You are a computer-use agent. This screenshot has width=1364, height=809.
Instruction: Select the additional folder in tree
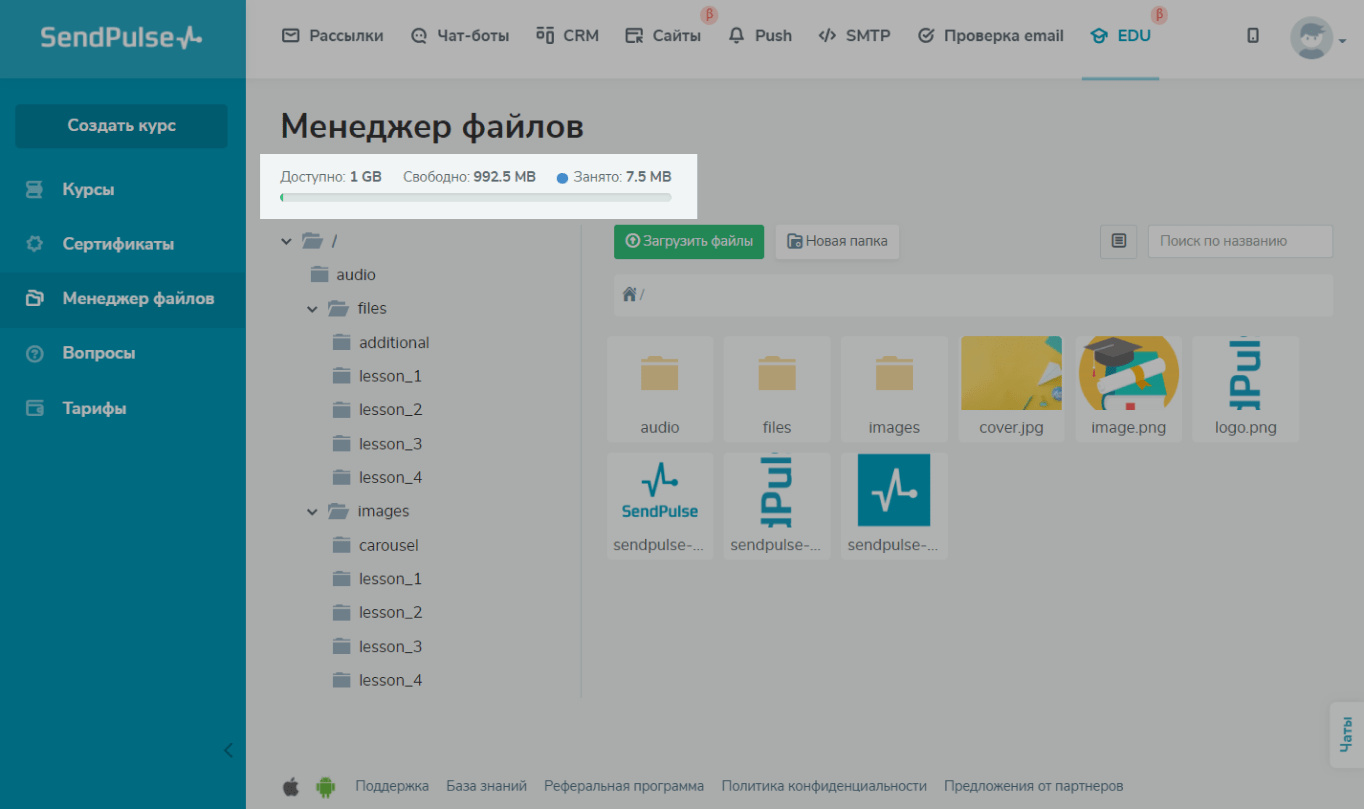(382, 343)
